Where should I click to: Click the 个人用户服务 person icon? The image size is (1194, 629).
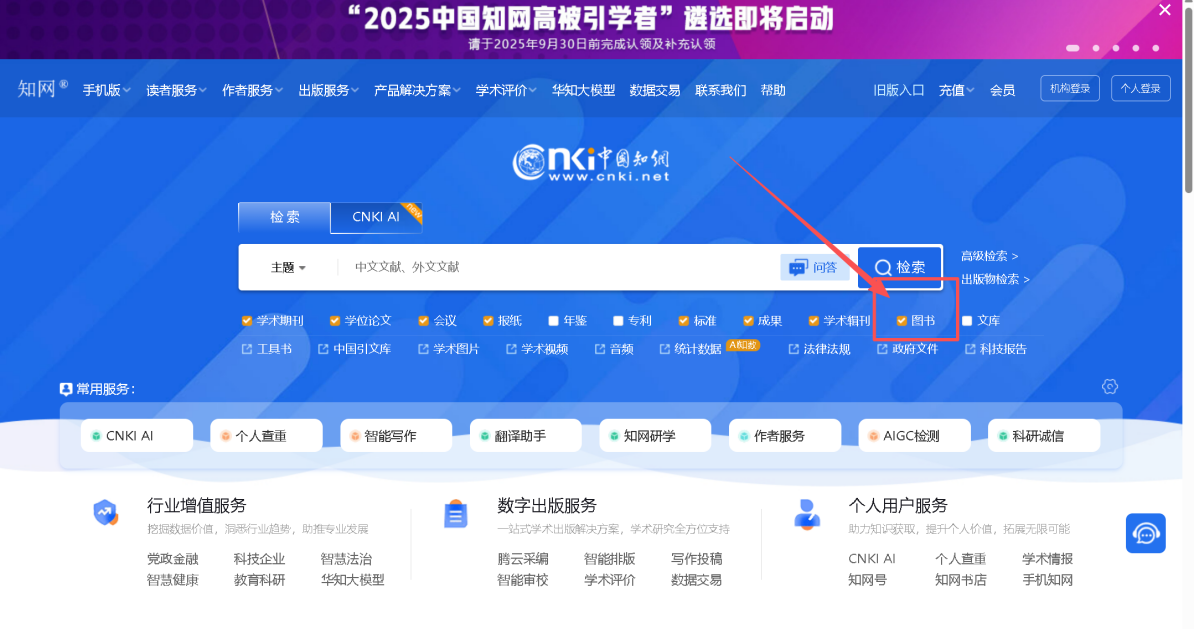click(806, 514)
